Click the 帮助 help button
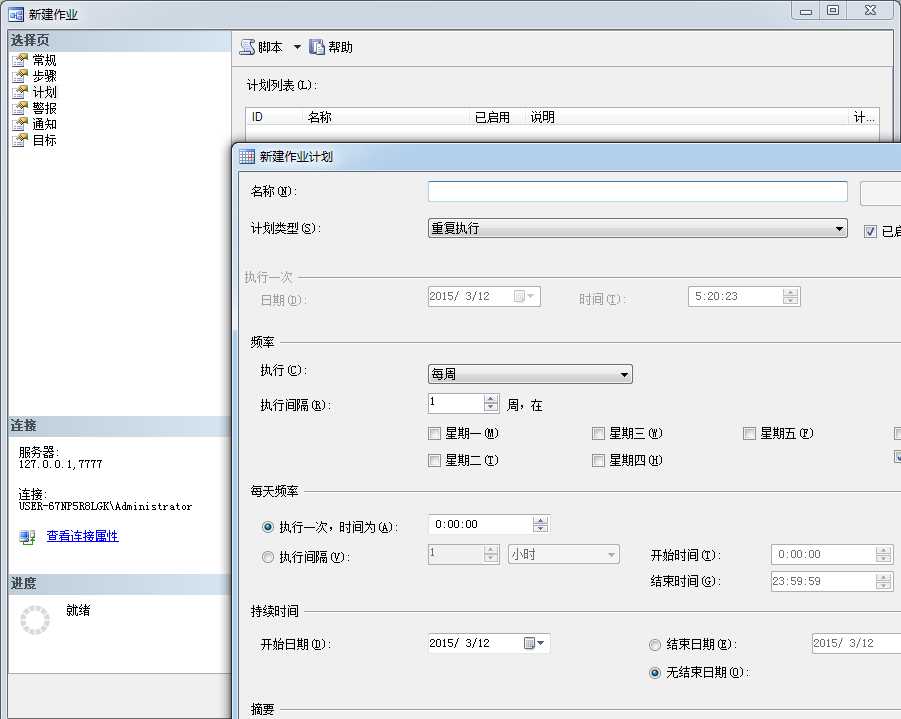 (x=331, y=47)
